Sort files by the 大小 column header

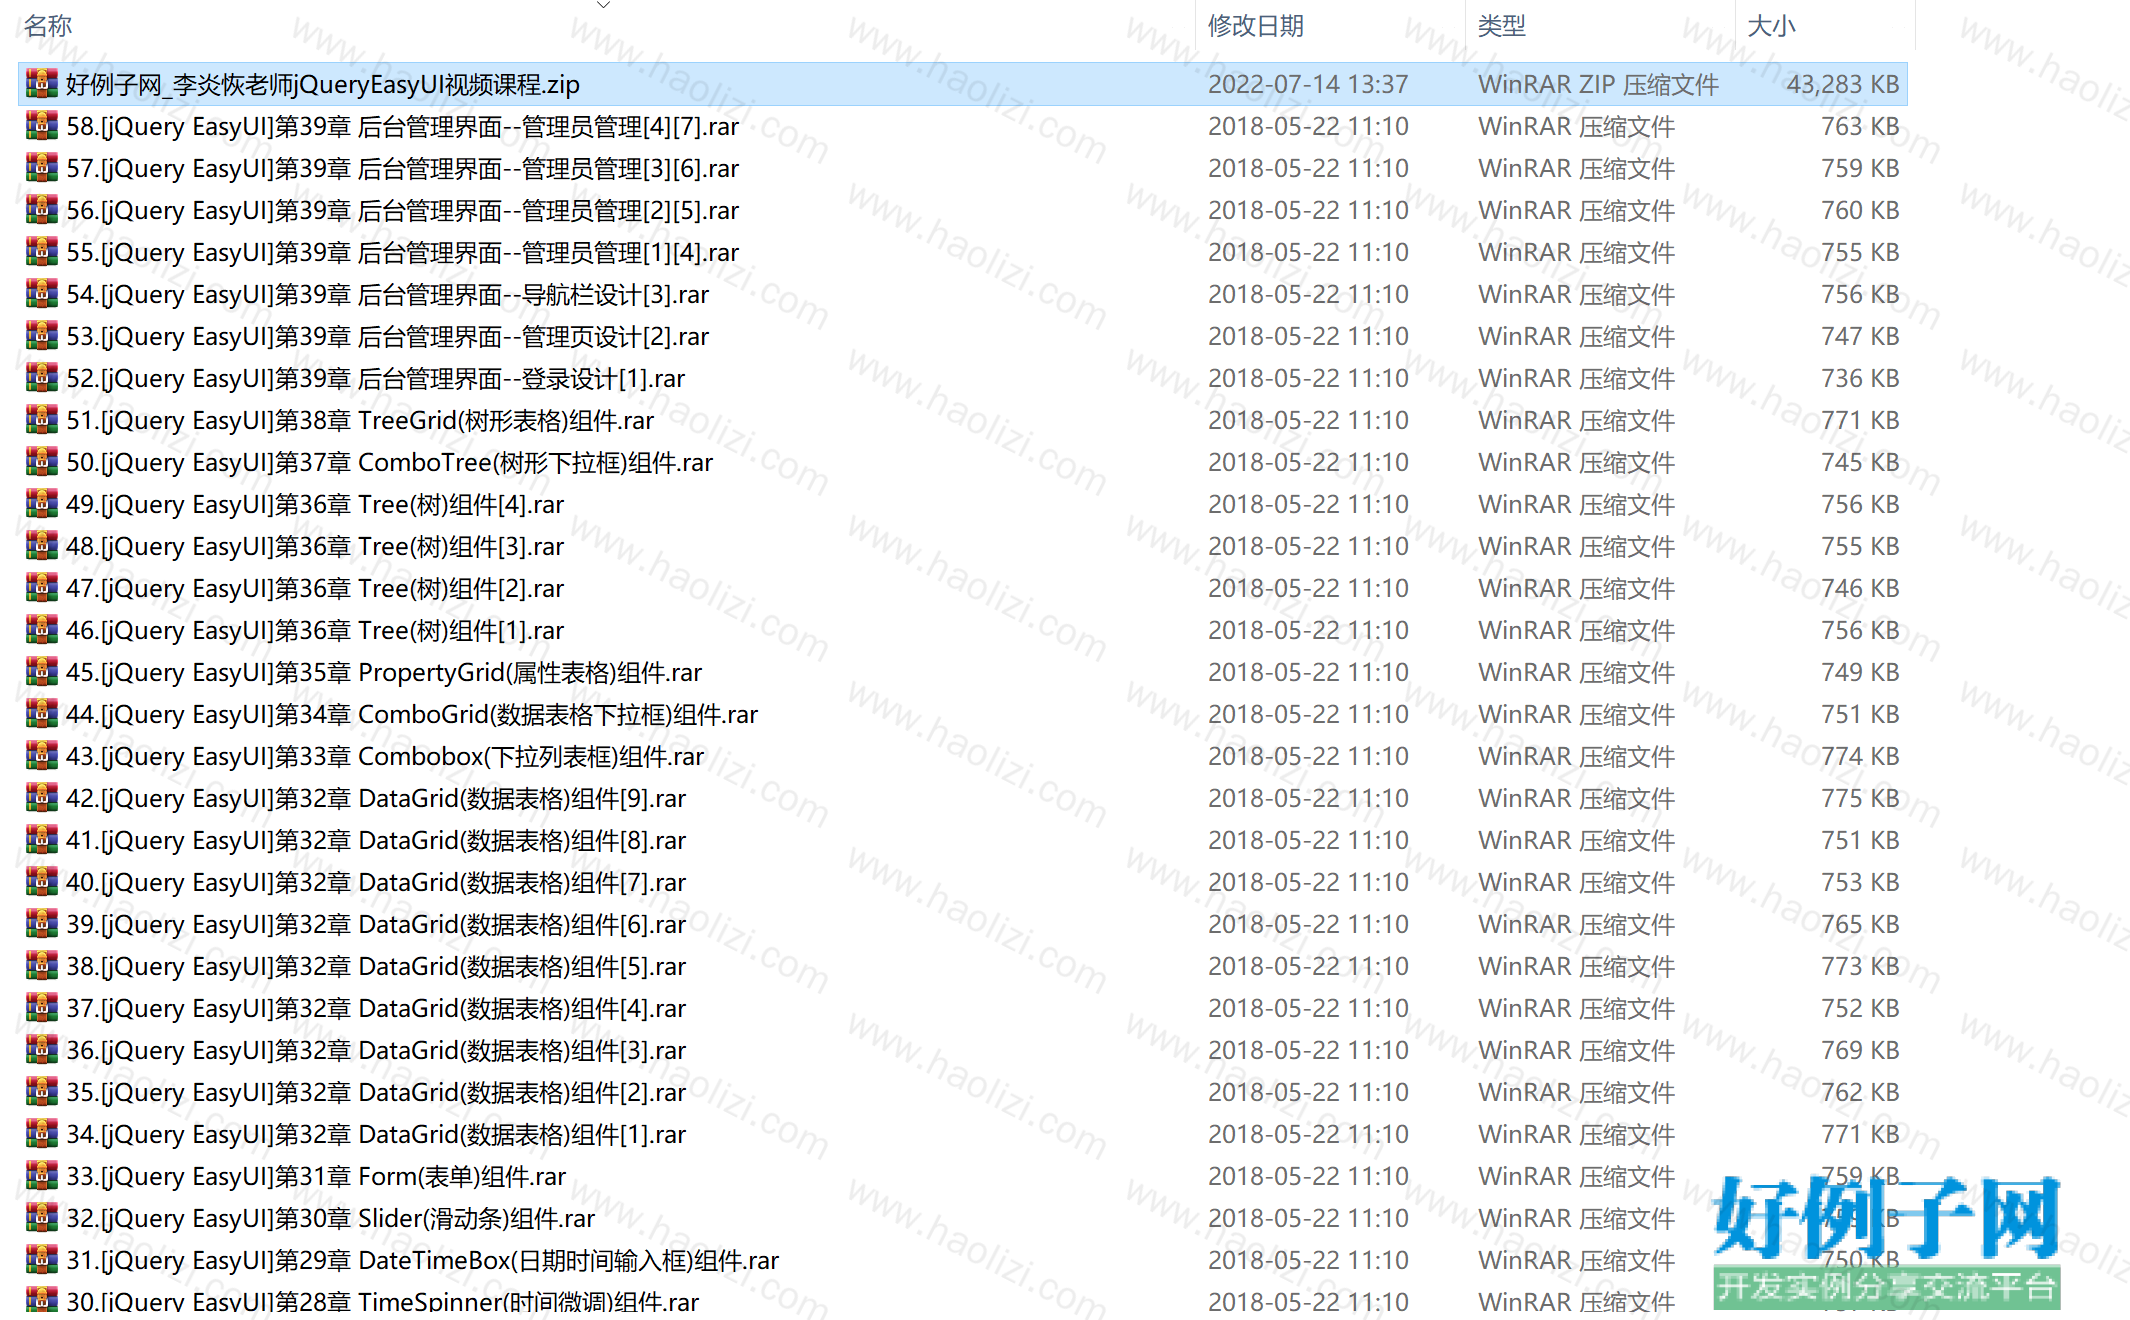(1771, 26)
